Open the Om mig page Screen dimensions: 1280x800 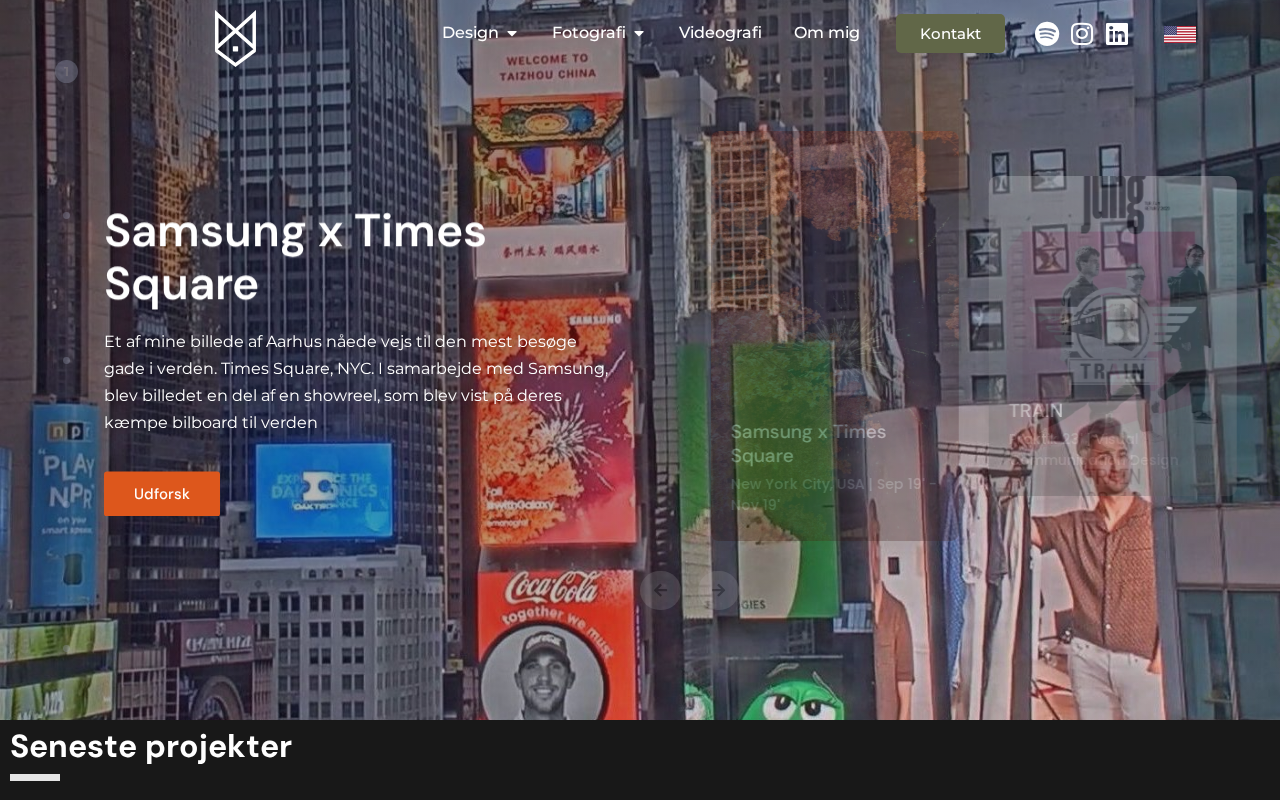pyautogui.click(x=827, y=33)
